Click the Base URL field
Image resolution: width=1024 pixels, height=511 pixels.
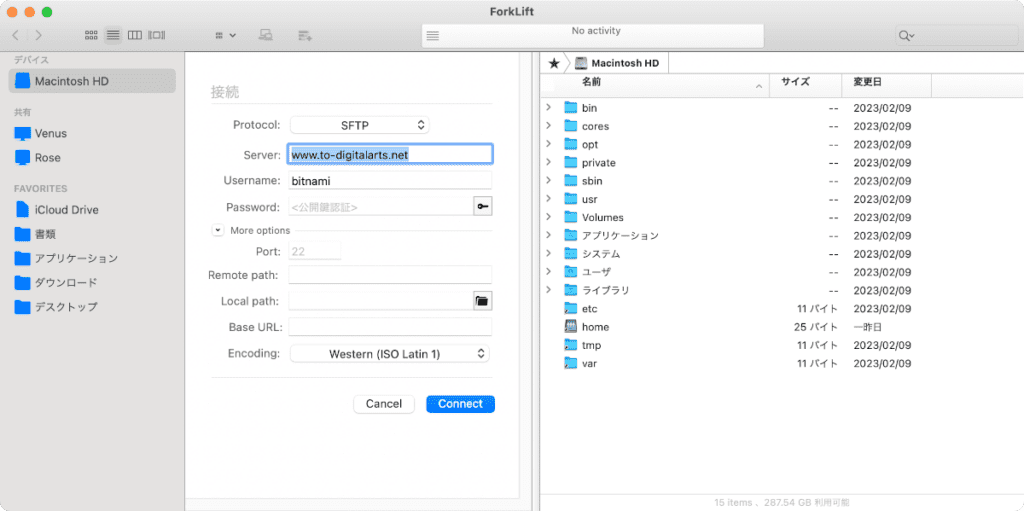pyautogui.click(x=390, y=327)
